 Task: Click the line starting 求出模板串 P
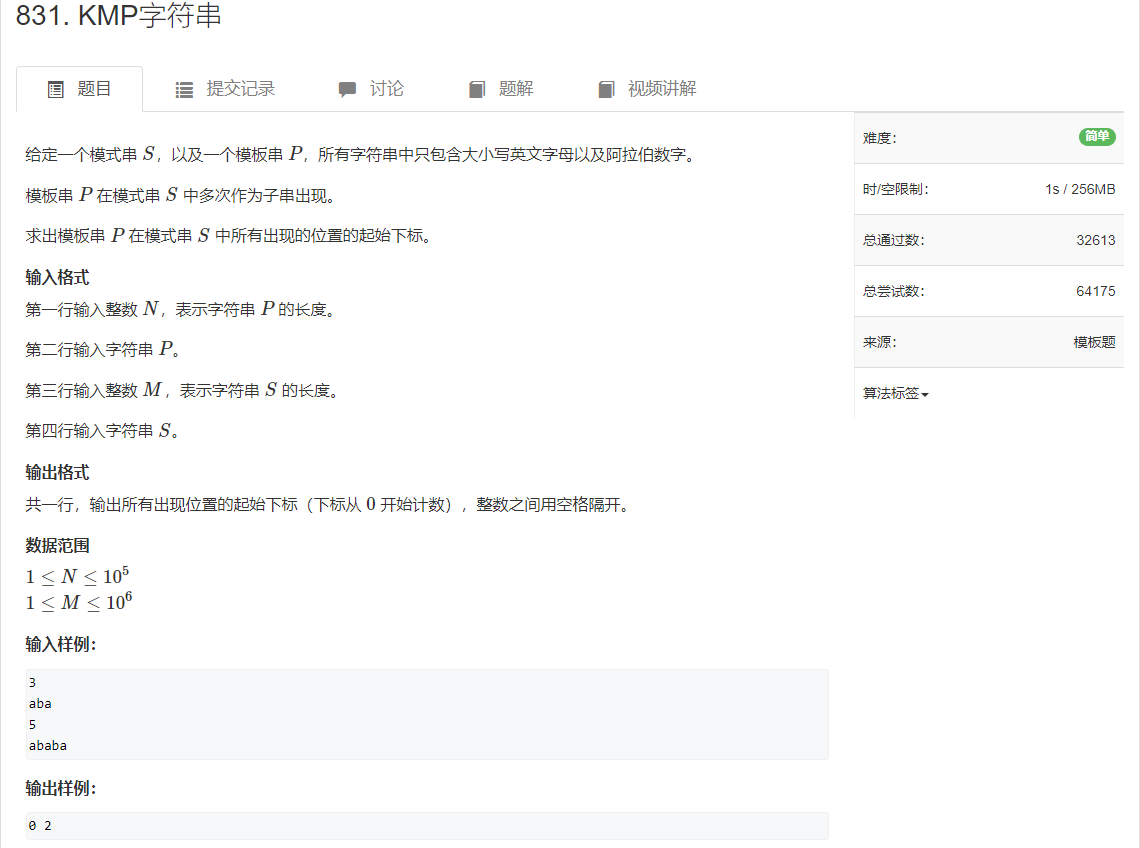point(228,236)
